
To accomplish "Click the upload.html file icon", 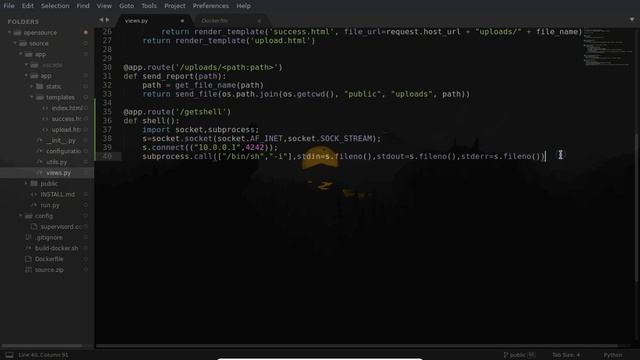I will (x=45, y=129).
